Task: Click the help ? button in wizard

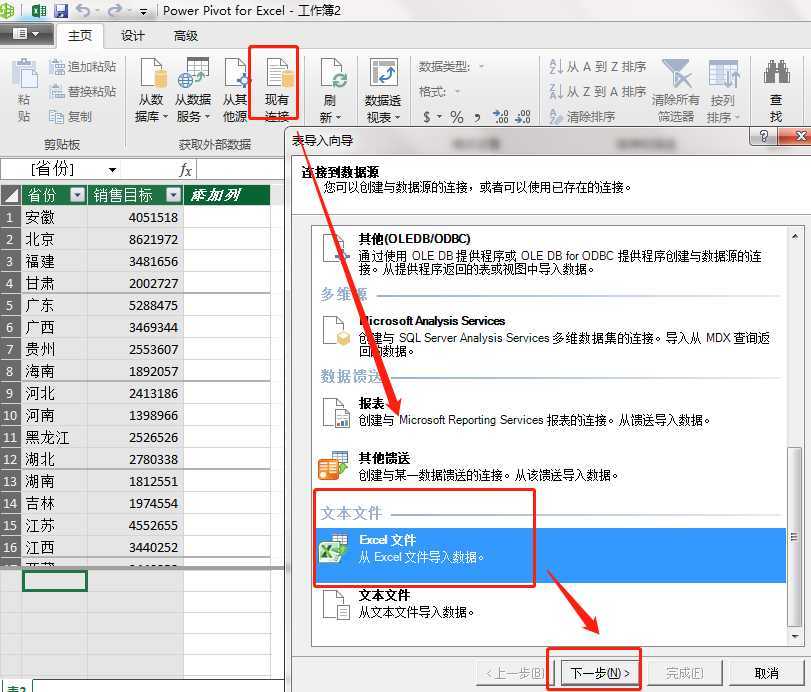Action: coord(763,136)
